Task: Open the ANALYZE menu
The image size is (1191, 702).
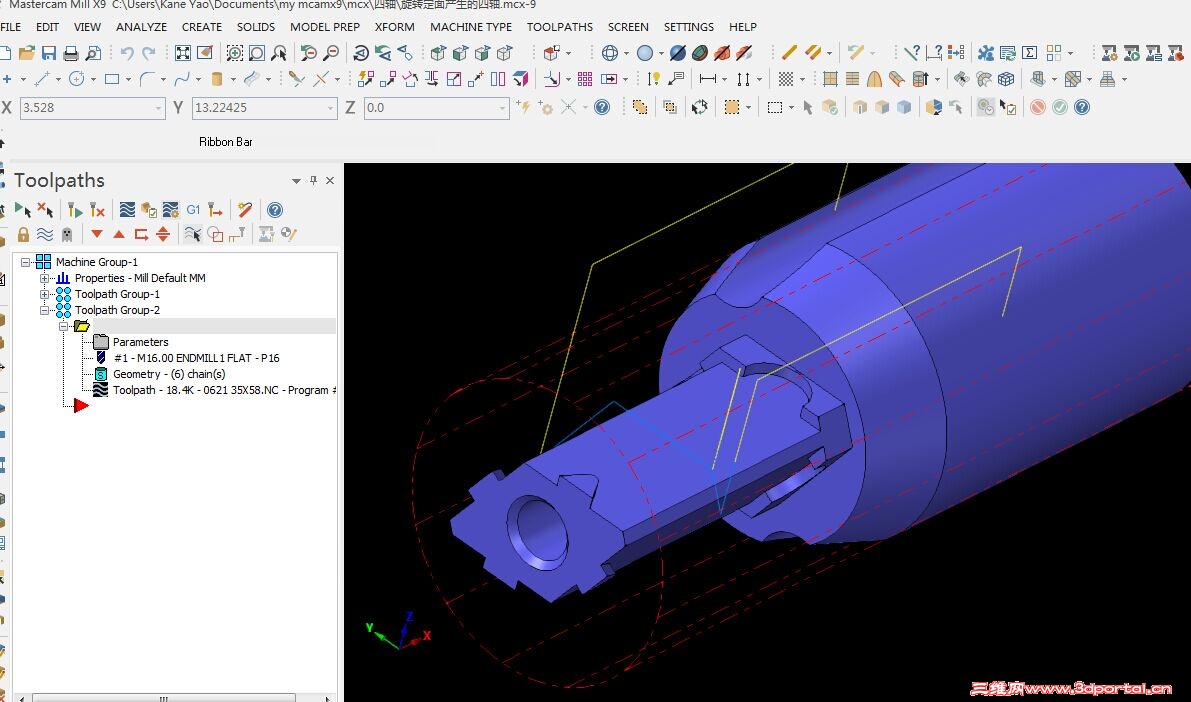Action: point(141,27)
